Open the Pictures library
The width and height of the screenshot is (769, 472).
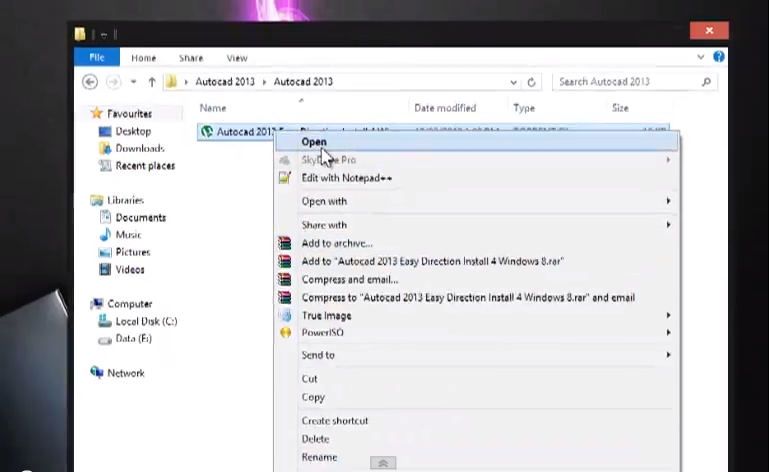133,252
